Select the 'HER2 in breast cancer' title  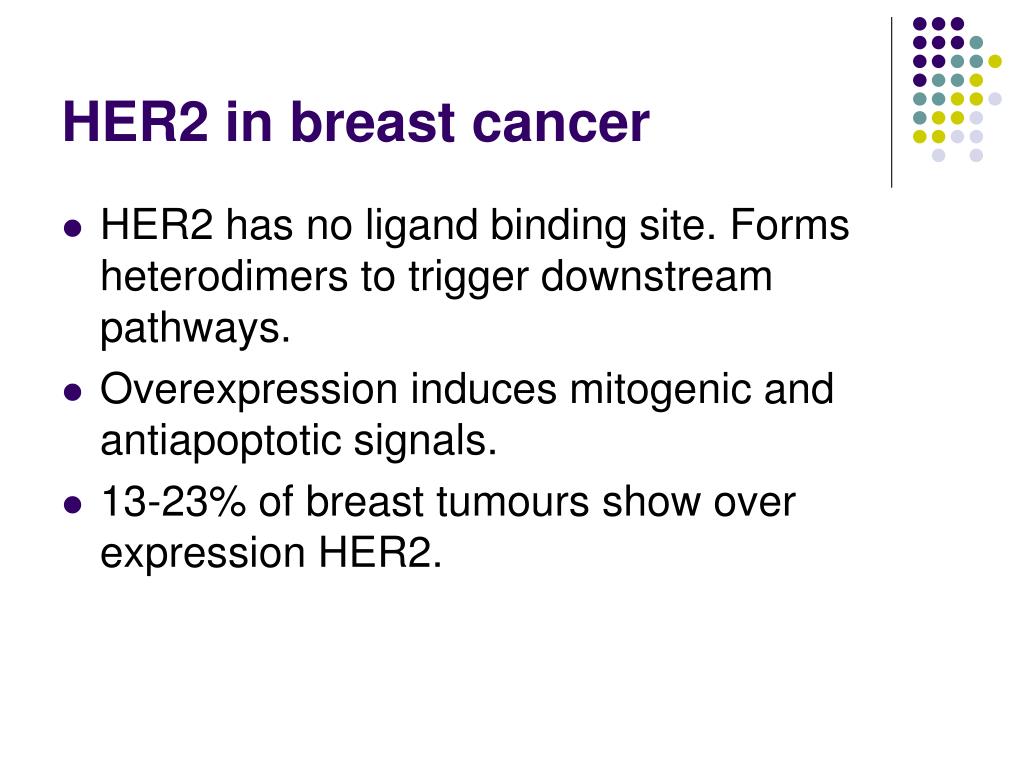coord(356,122)
